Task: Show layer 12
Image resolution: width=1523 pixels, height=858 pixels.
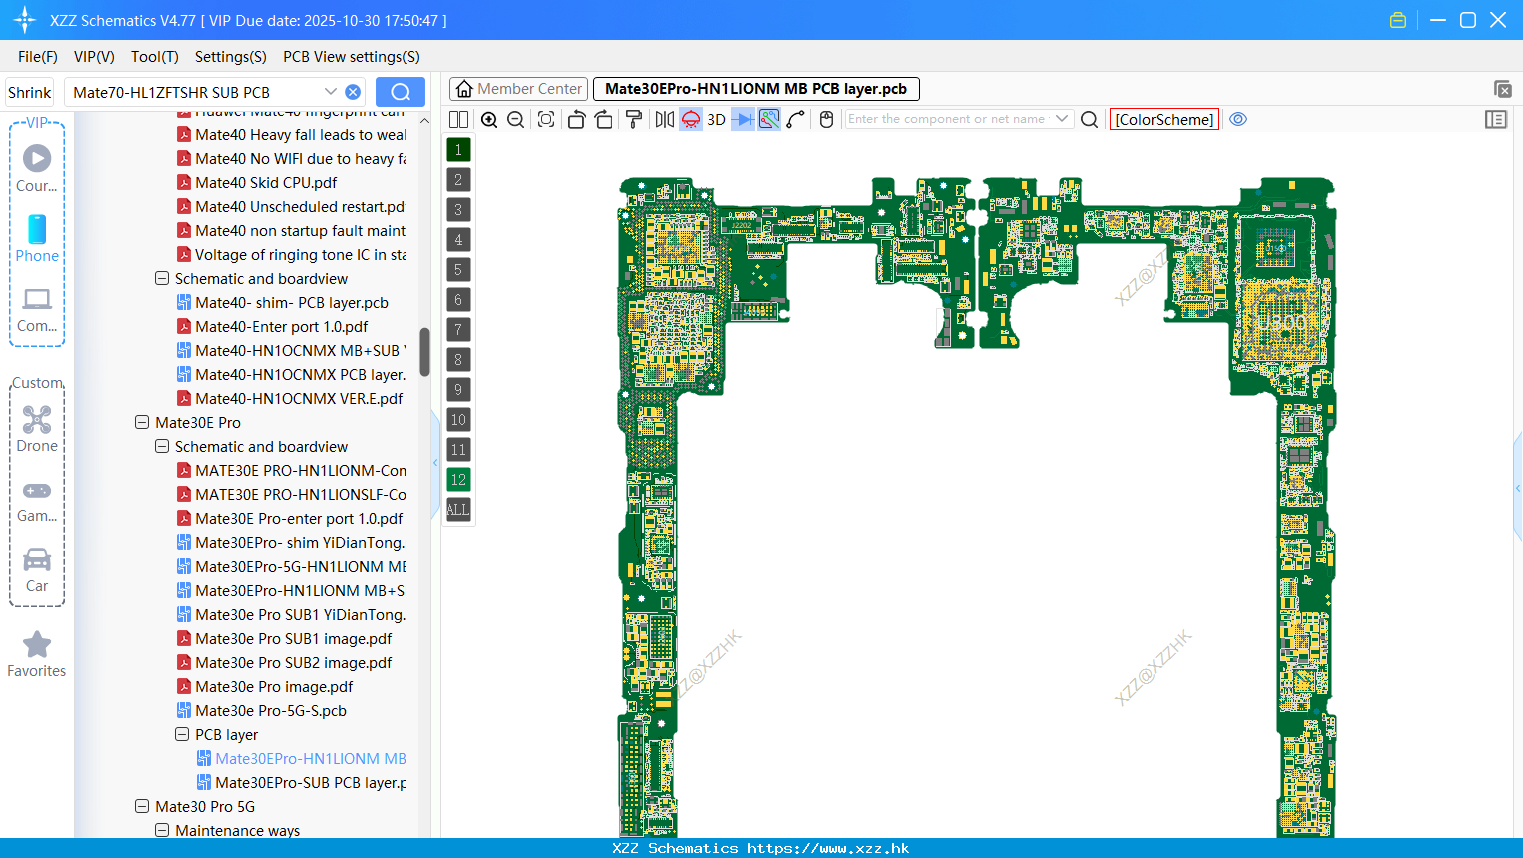Action: [458, 480]
